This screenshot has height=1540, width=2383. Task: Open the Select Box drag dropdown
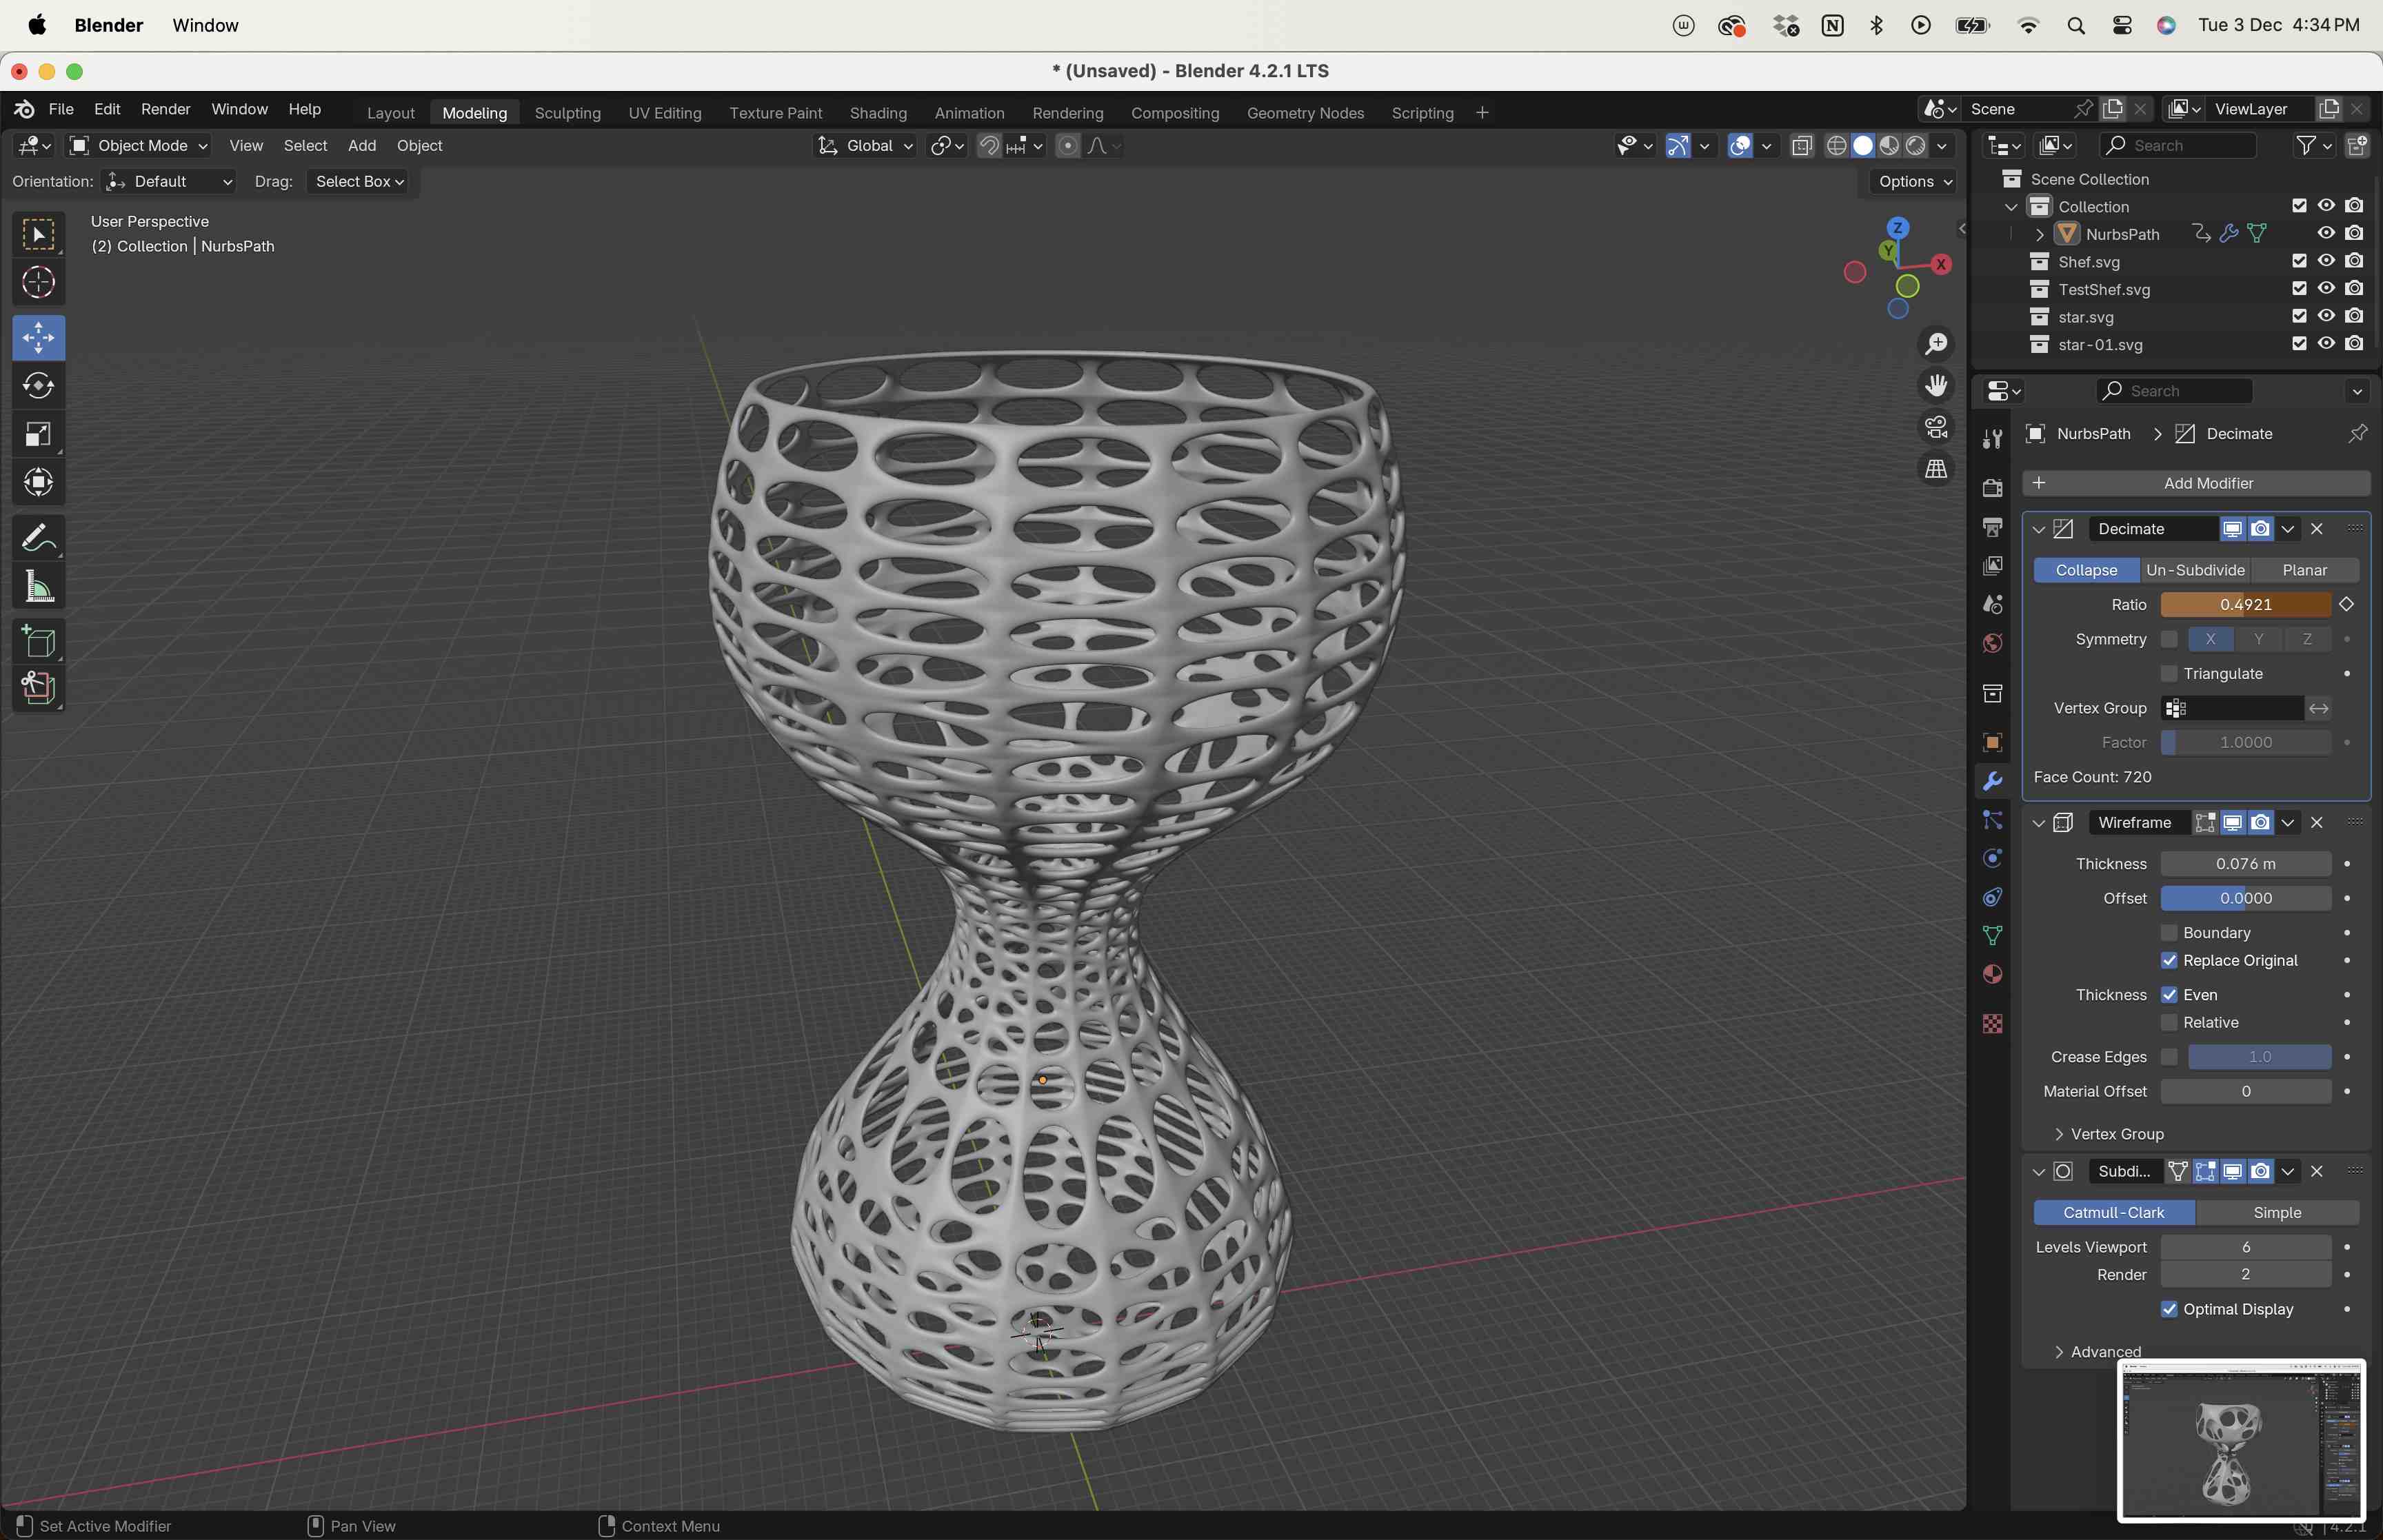click(359, 182)
